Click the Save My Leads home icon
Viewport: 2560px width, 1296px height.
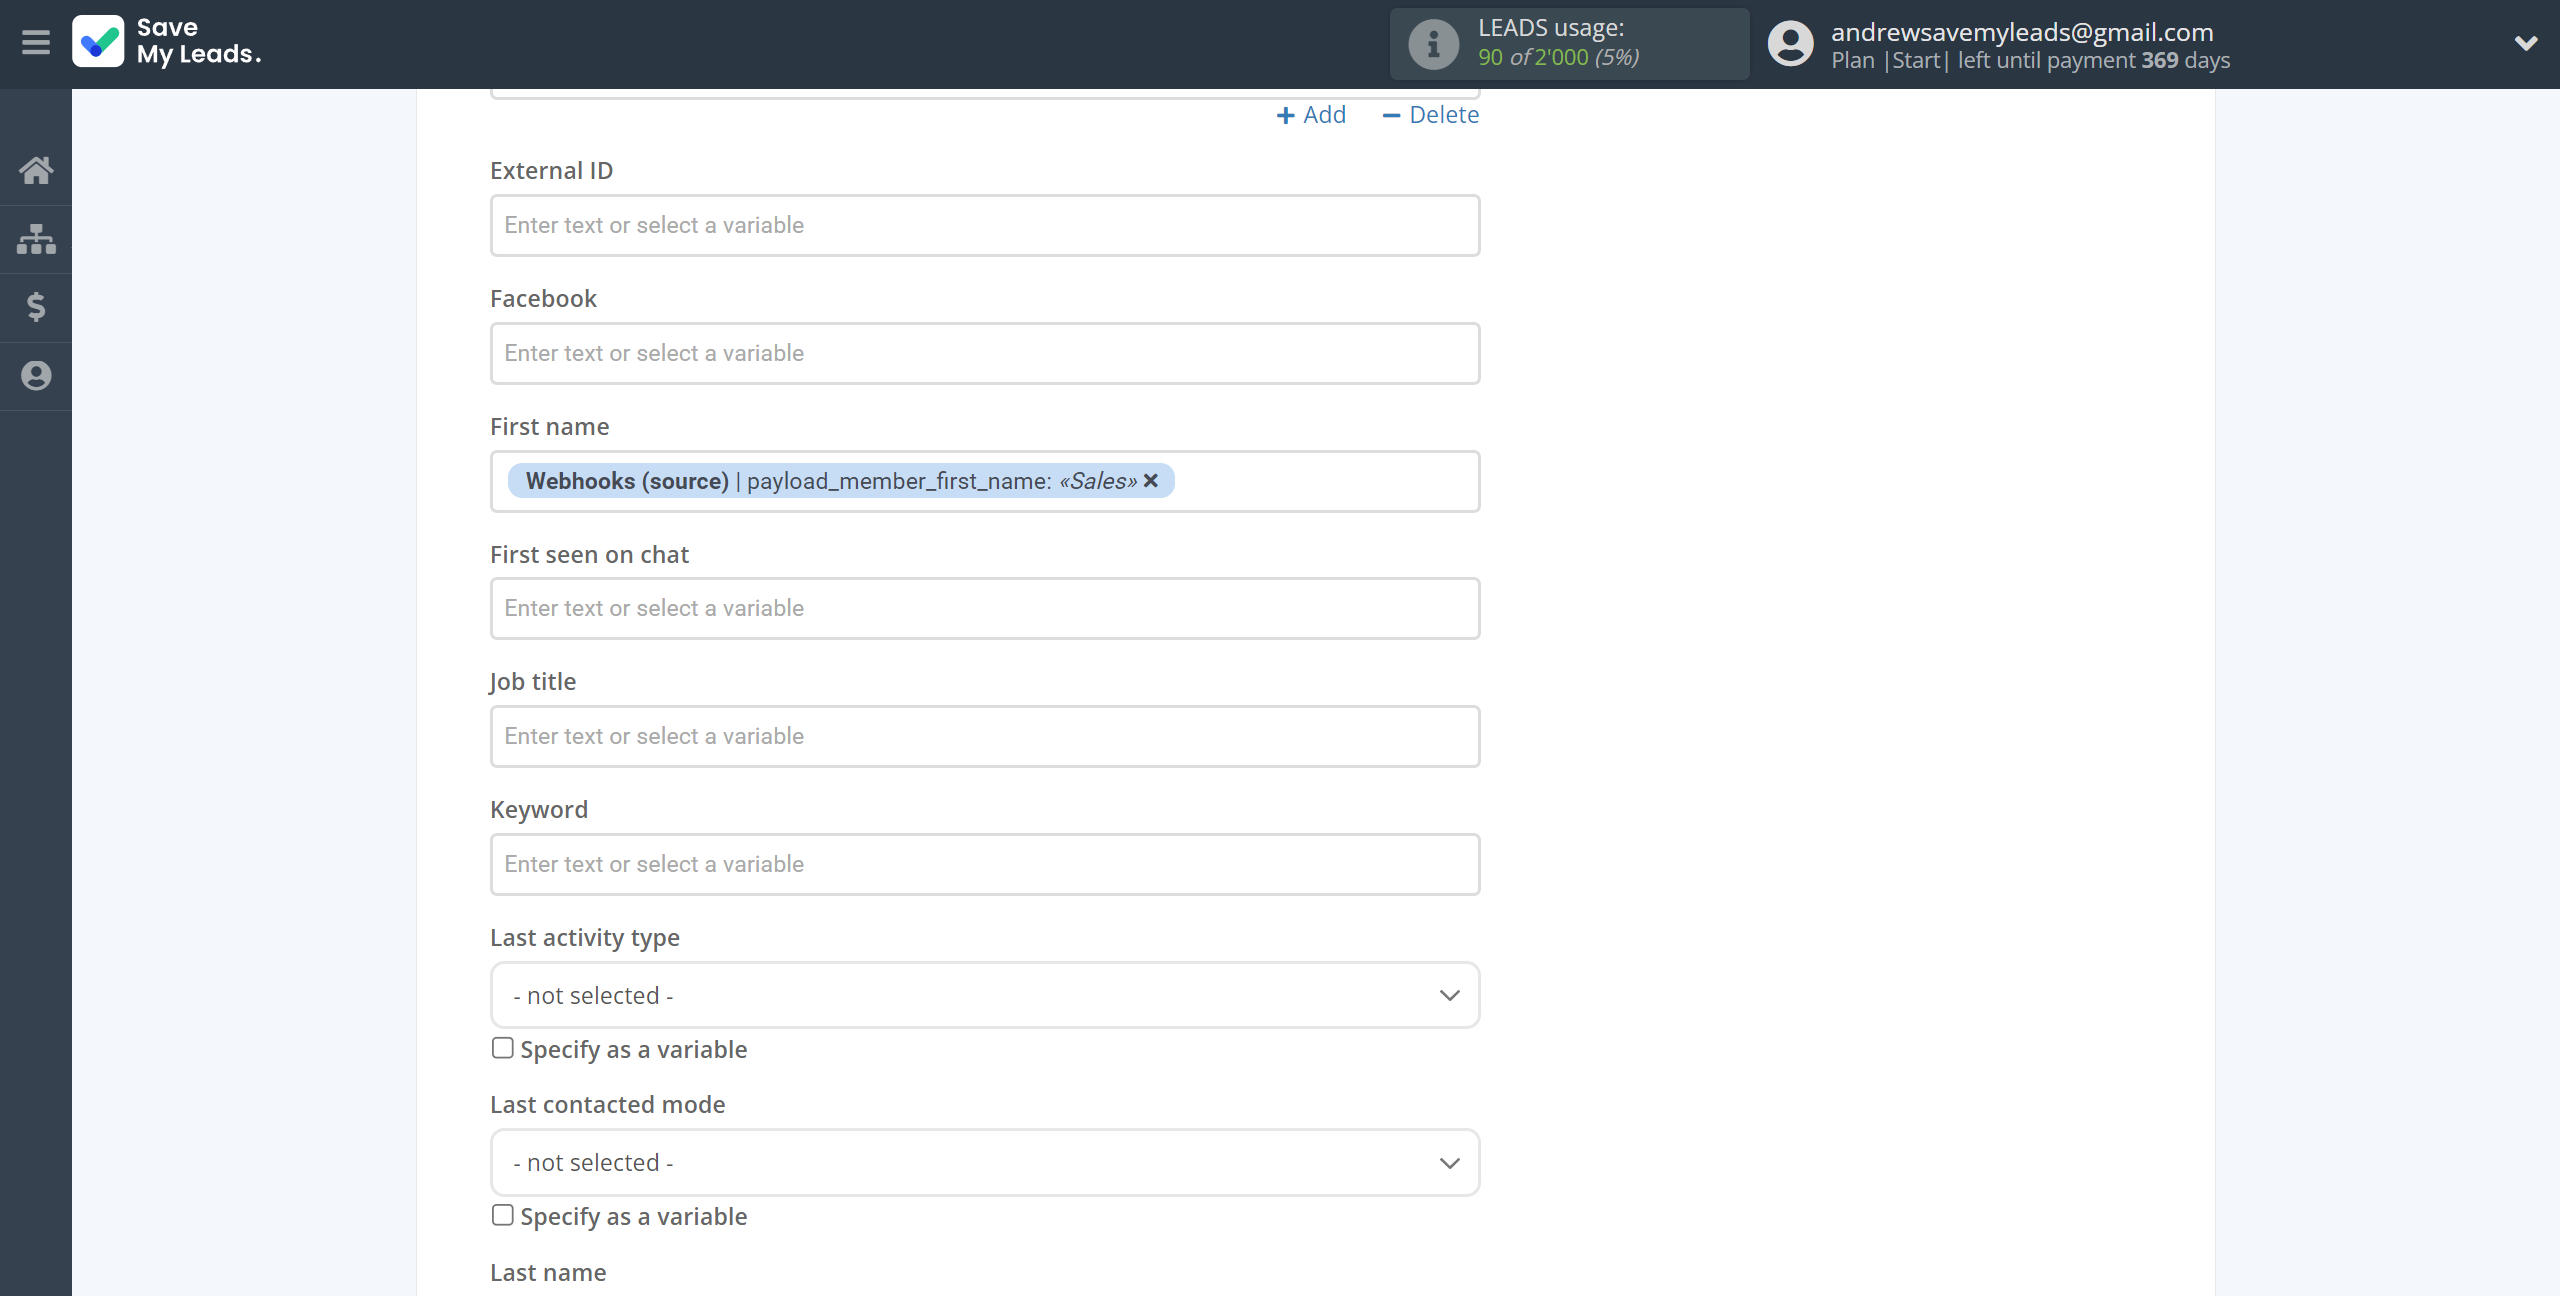tap(36, 165)
